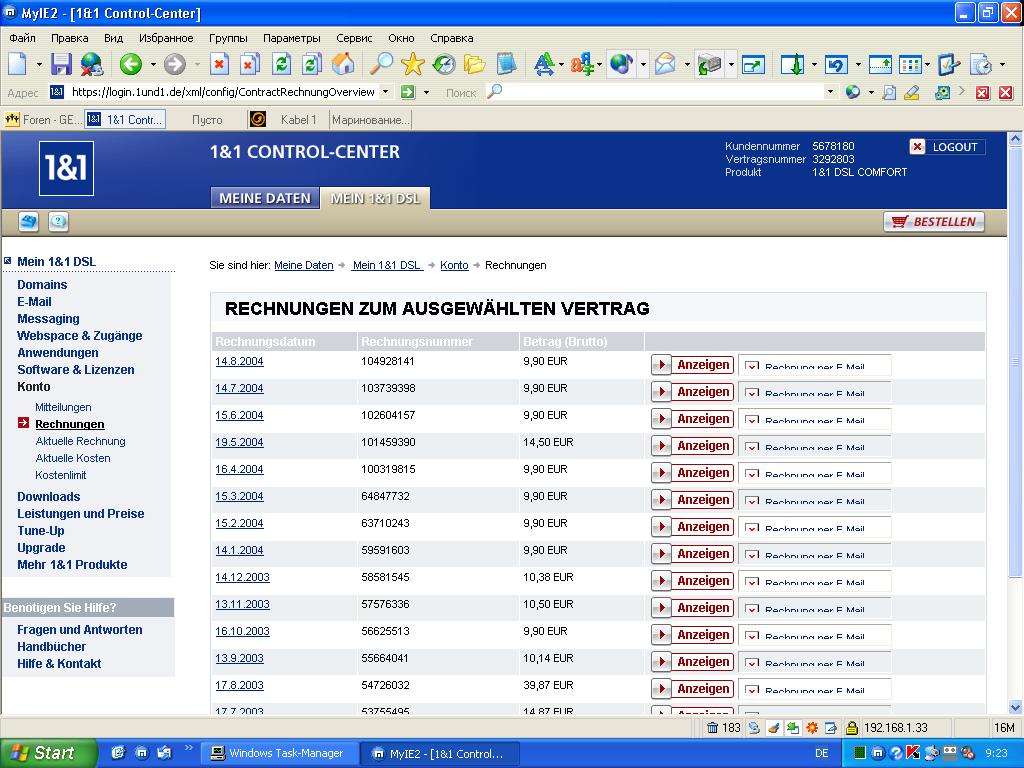Click Anzeigen for invoice 104928141
The image size is (1024, 768).
pyautogui.click(x=693, y=365)
